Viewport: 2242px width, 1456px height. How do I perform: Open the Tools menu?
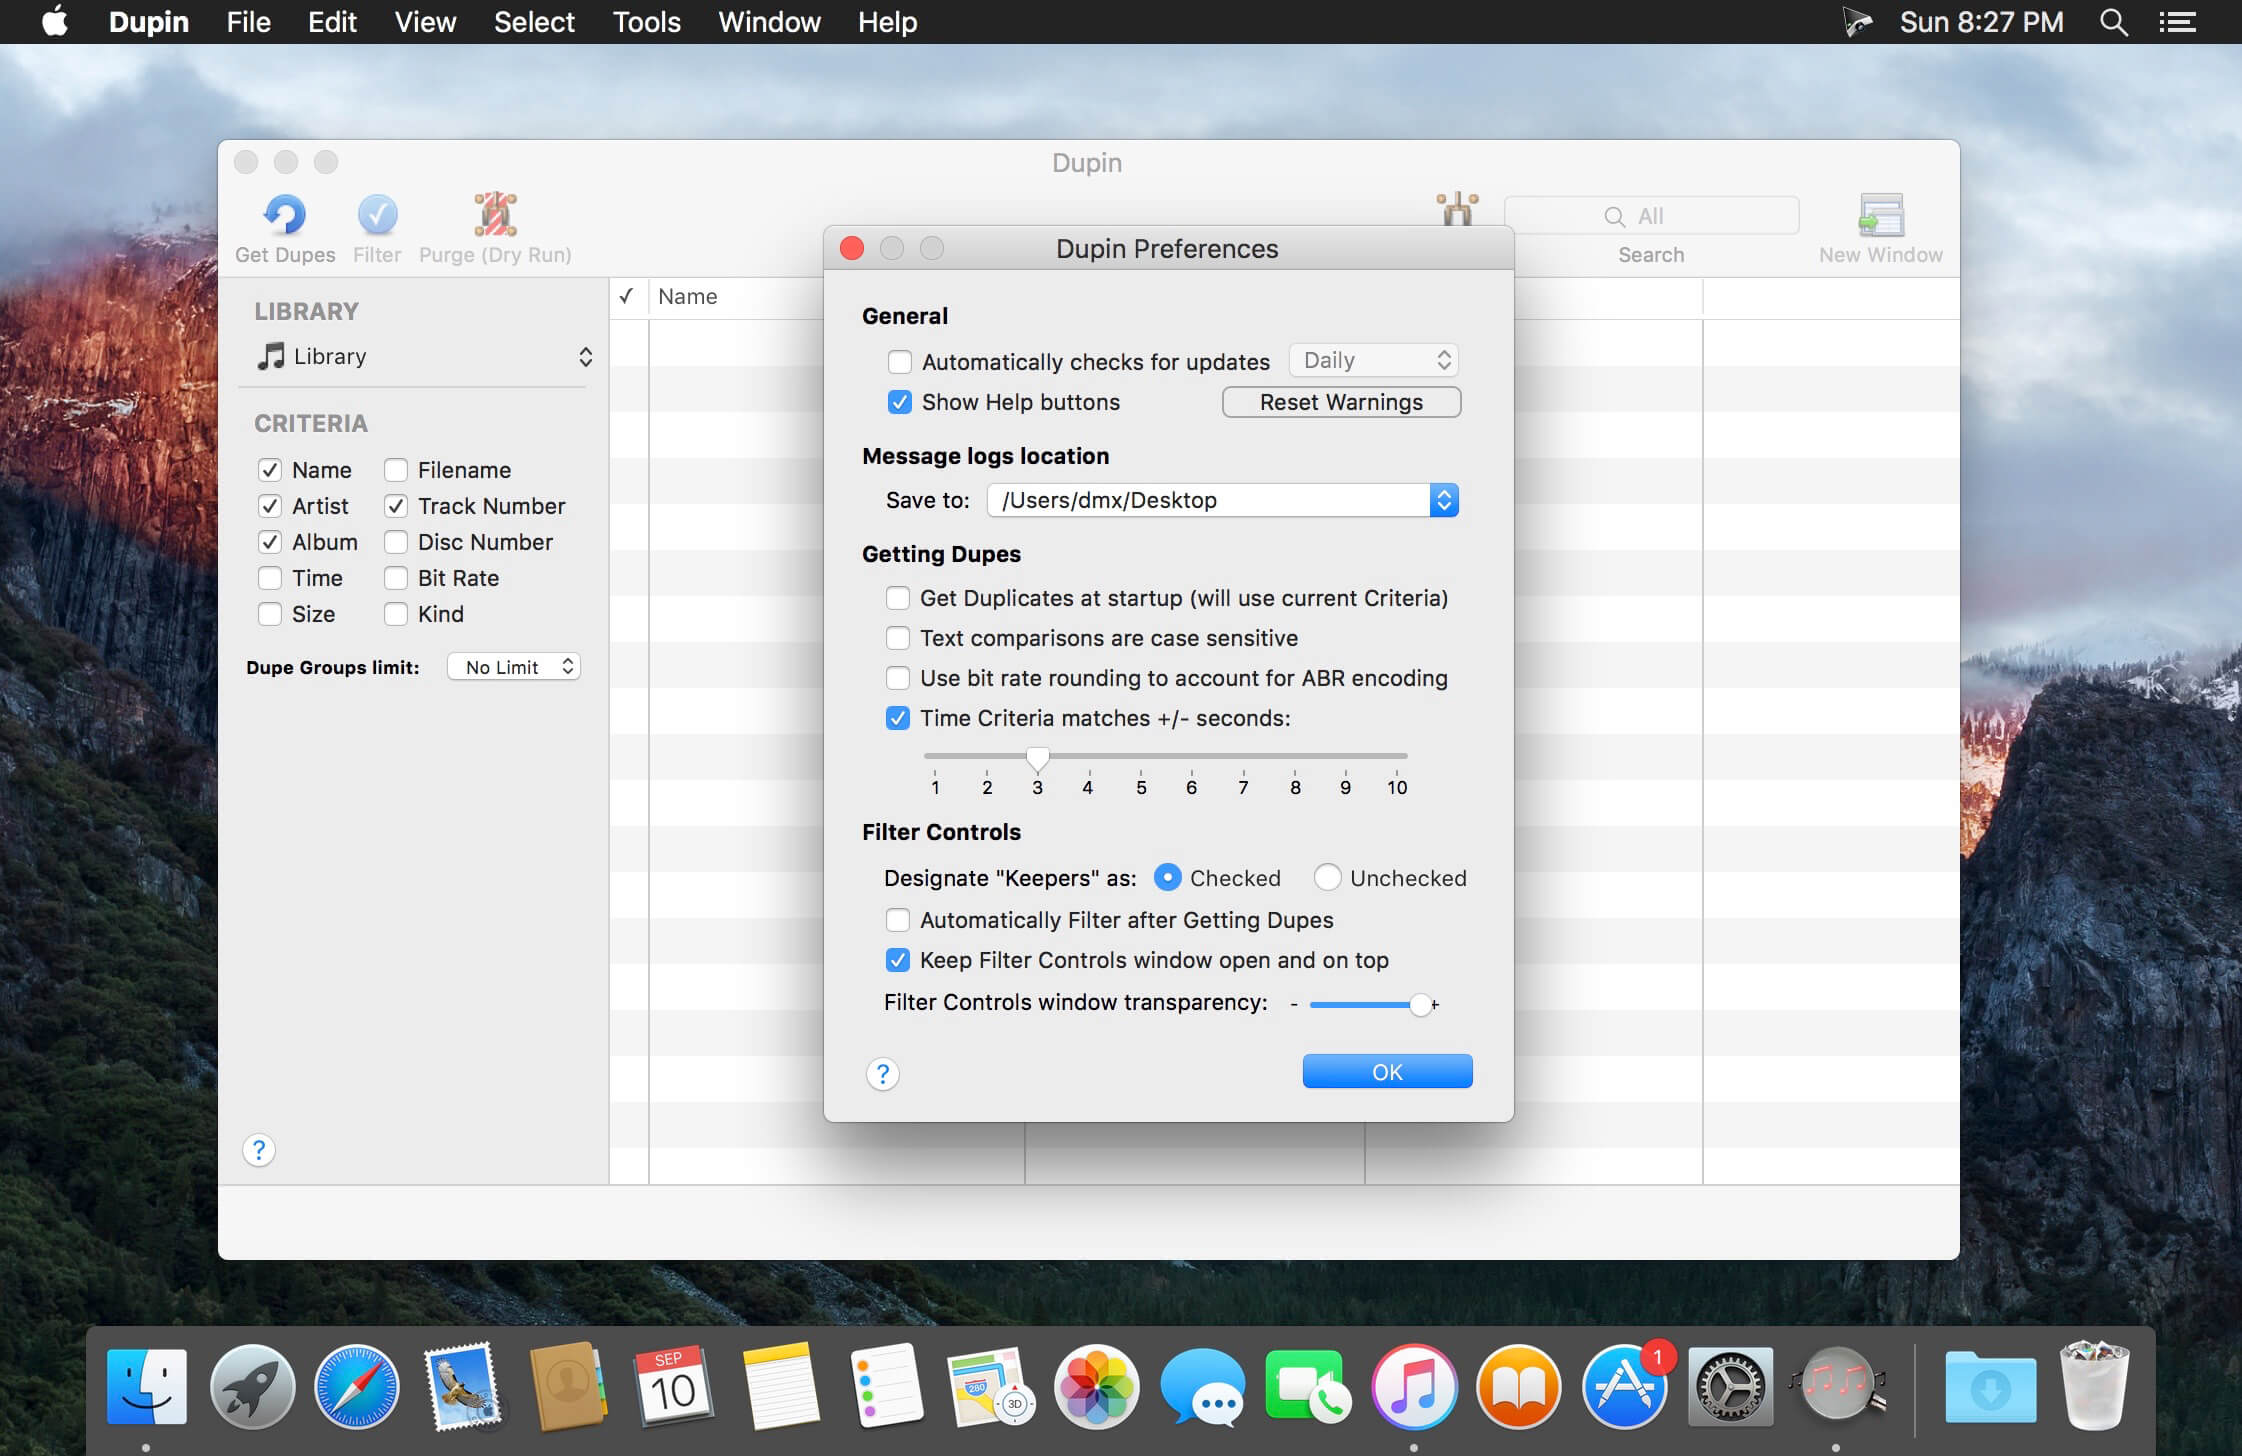tap(646, 22)
